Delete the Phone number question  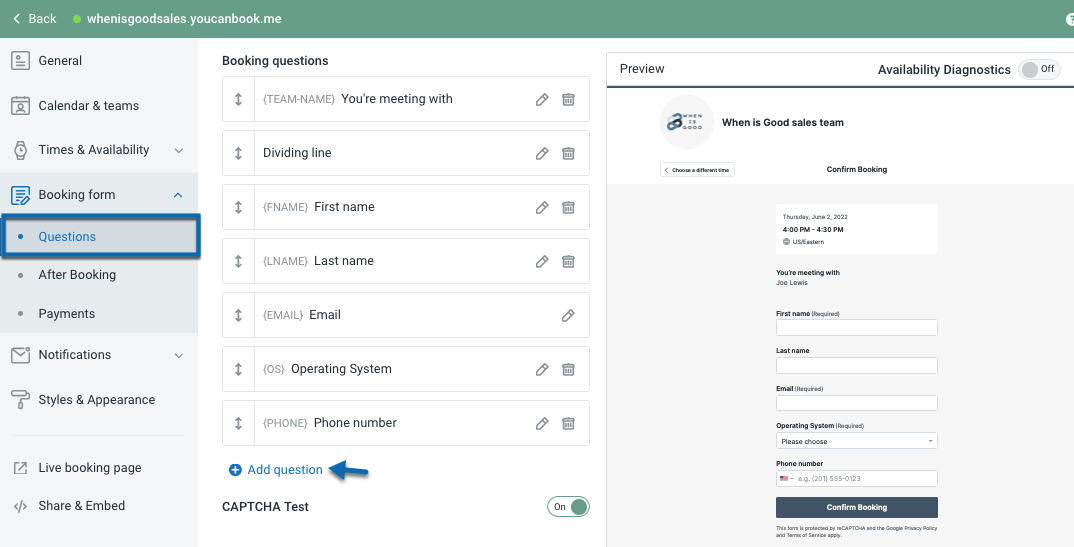pos(568,424)
